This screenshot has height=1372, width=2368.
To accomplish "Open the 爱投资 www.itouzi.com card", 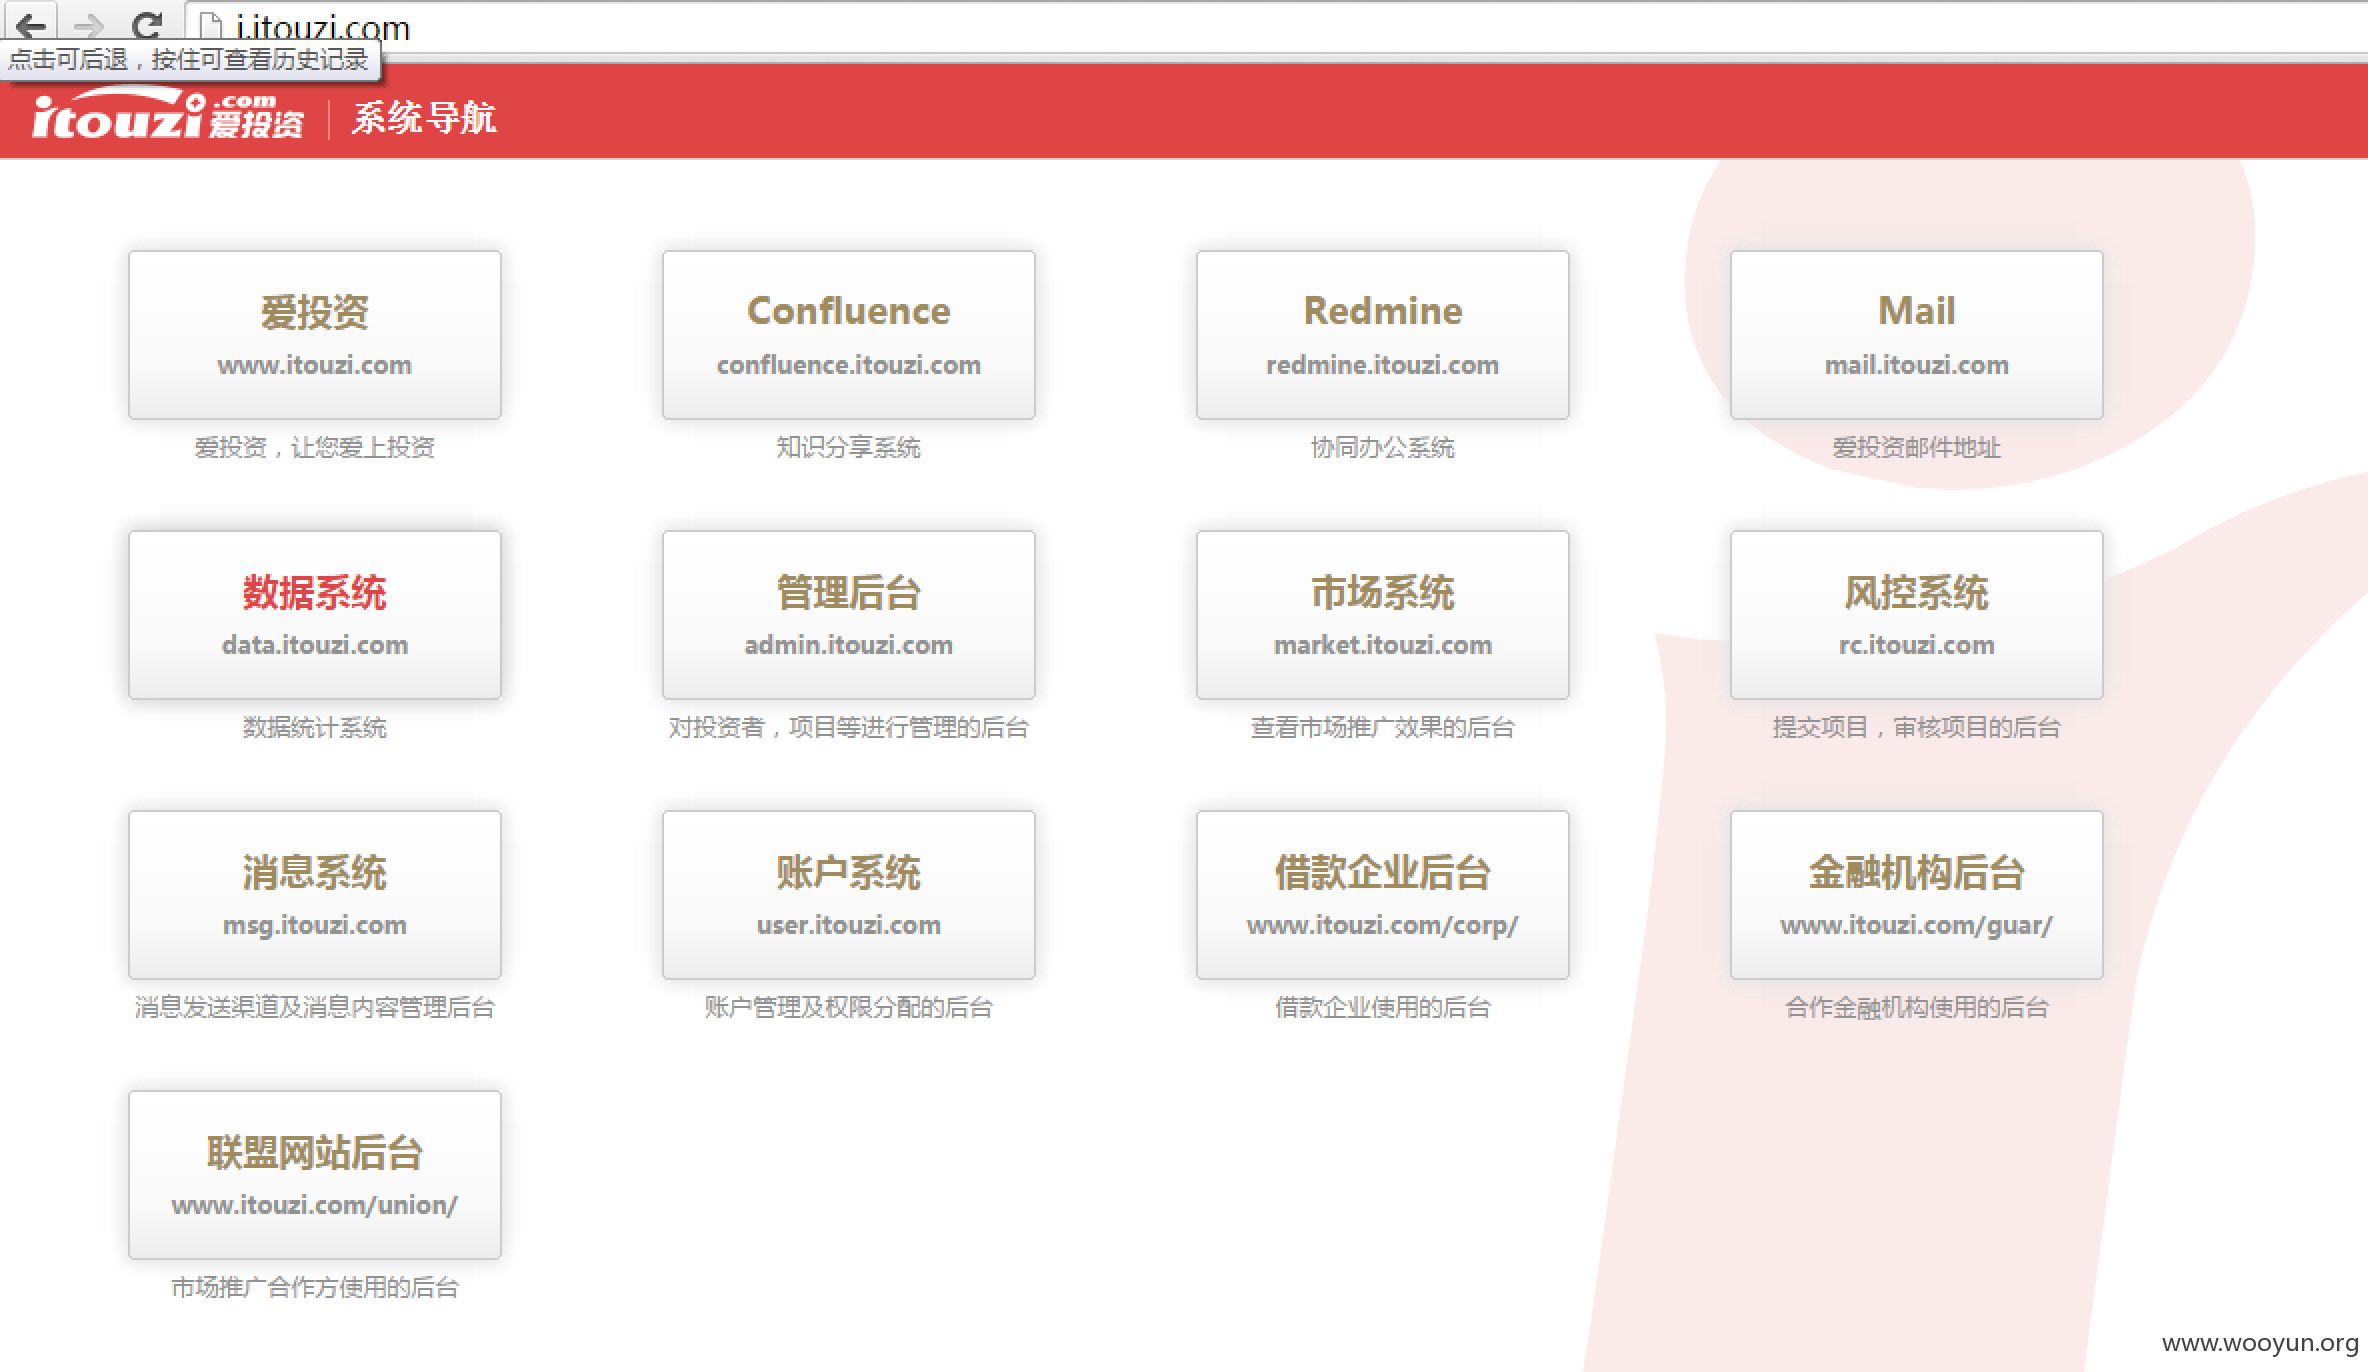I will pos(315,335).
